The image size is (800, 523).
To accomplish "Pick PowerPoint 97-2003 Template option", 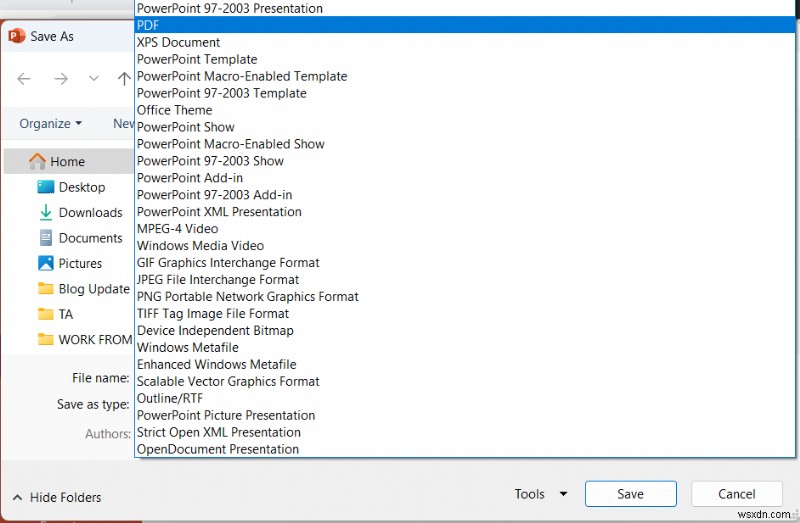I will click(x=465, y=93).
